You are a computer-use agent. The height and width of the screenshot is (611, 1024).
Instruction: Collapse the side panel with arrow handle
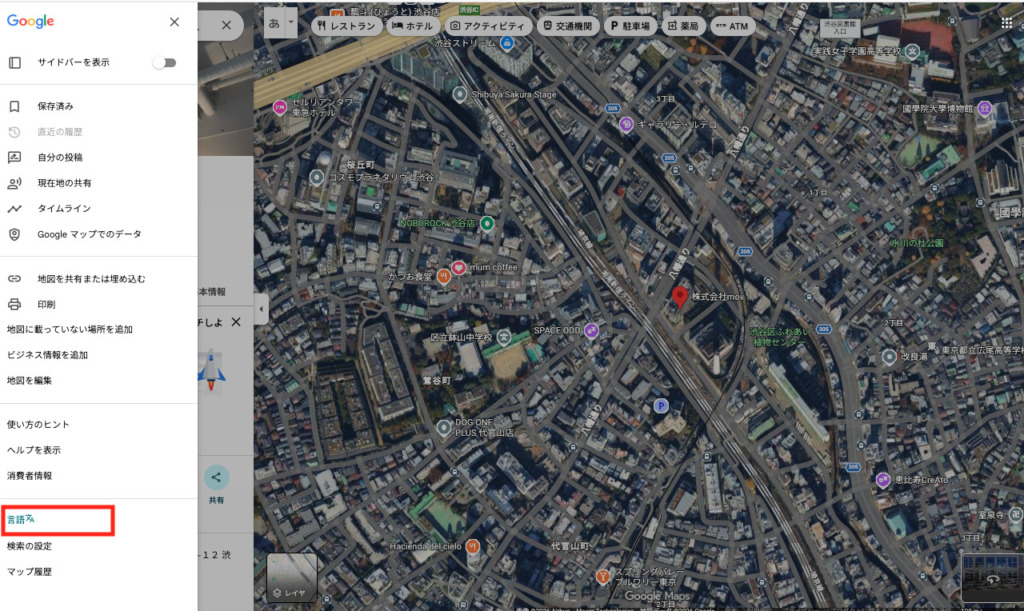(x=261, y=309)
